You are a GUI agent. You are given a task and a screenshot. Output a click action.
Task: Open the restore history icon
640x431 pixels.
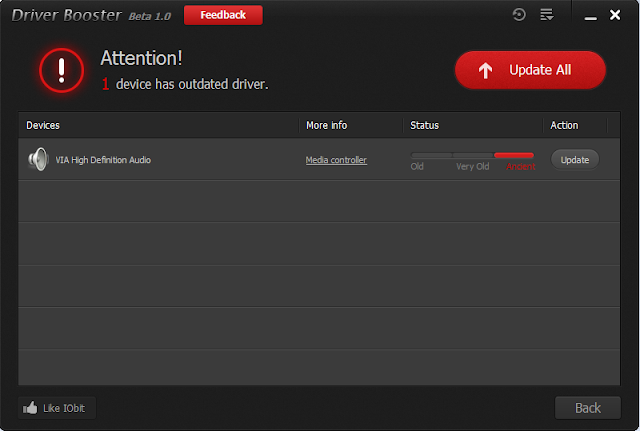(519, 15)
